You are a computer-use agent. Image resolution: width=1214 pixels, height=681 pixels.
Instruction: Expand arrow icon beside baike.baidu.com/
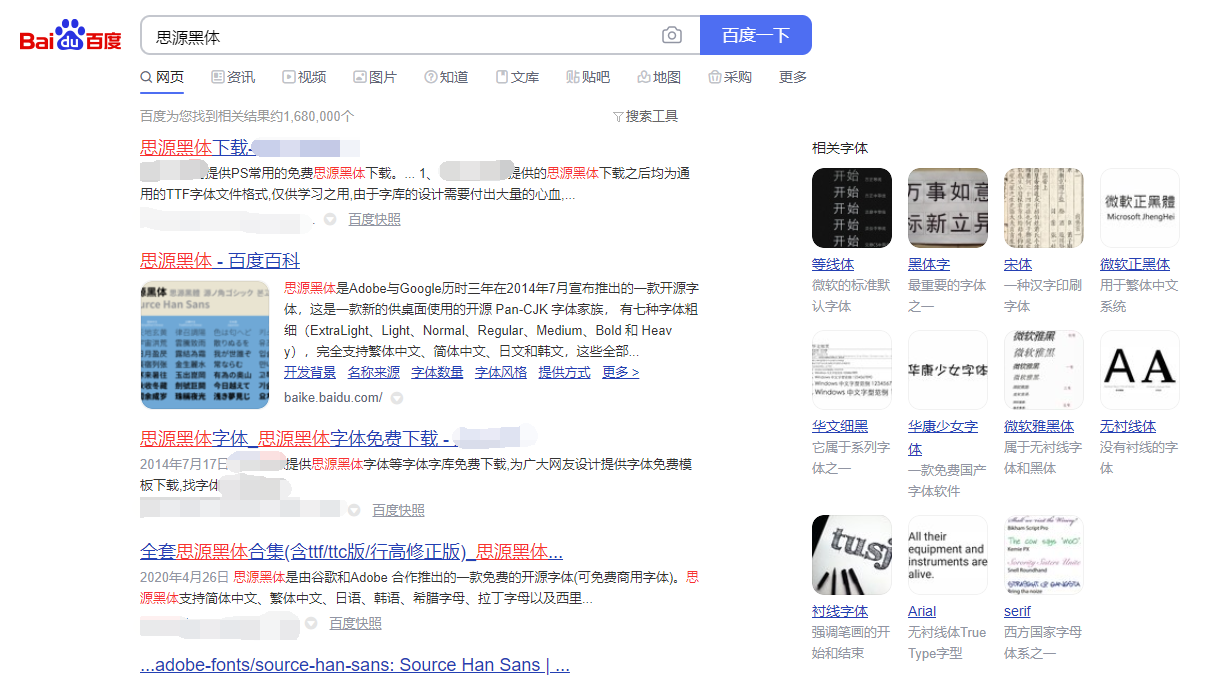397,398
